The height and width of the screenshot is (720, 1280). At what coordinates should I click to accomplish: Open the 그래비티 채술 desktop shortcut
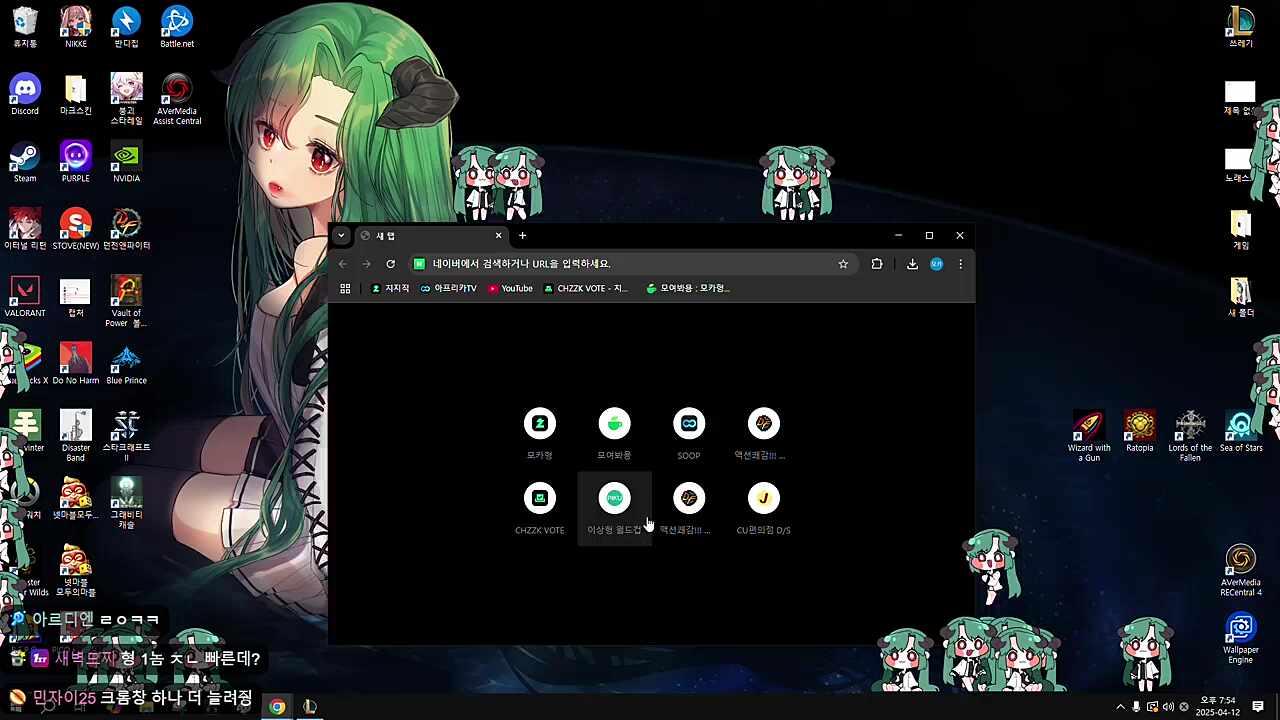[126, 503]
